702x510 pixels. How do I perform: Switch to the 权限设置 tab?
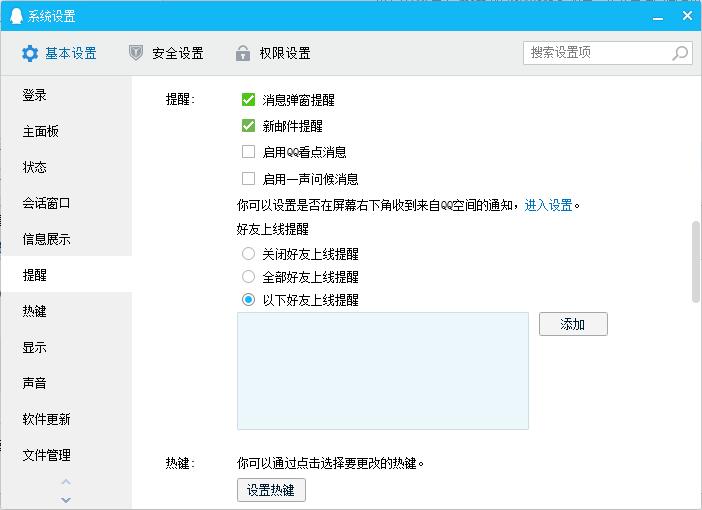click(x=273, y=53)
